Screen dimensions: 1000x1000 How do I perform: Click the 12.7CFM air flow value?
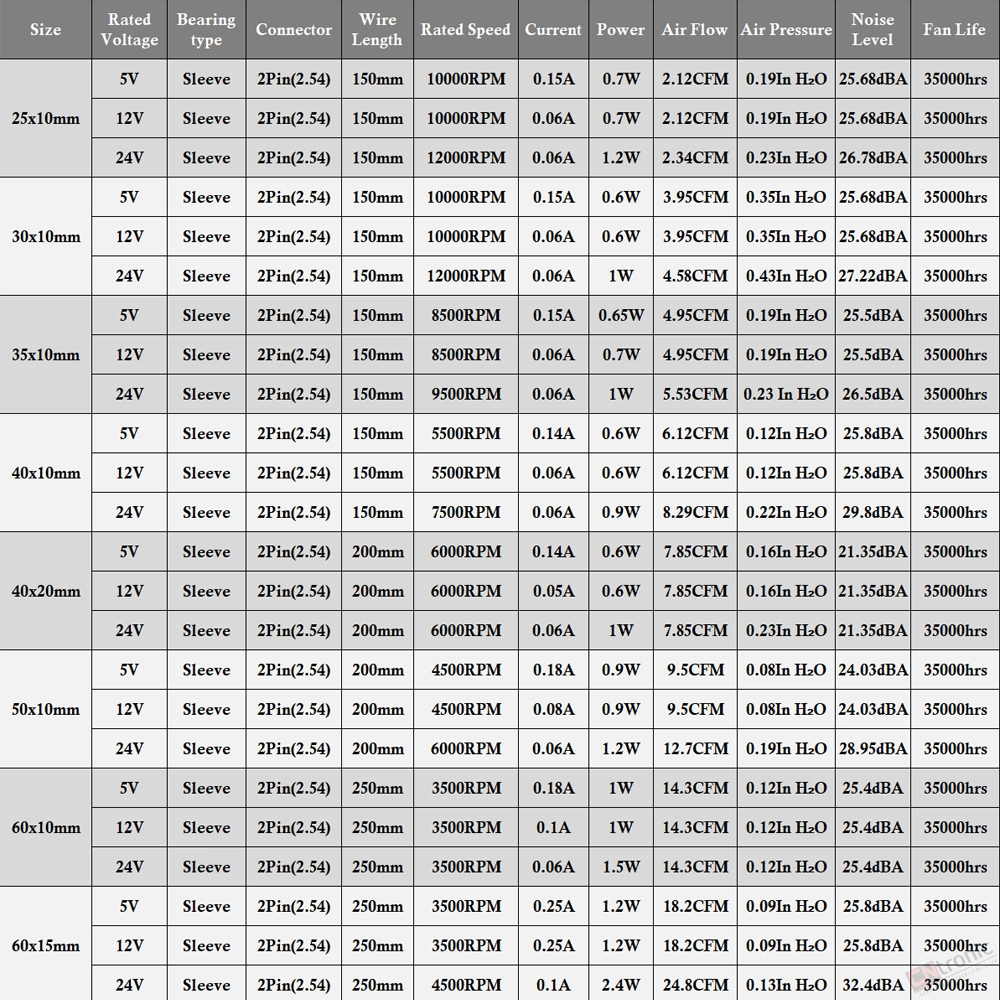695,749
